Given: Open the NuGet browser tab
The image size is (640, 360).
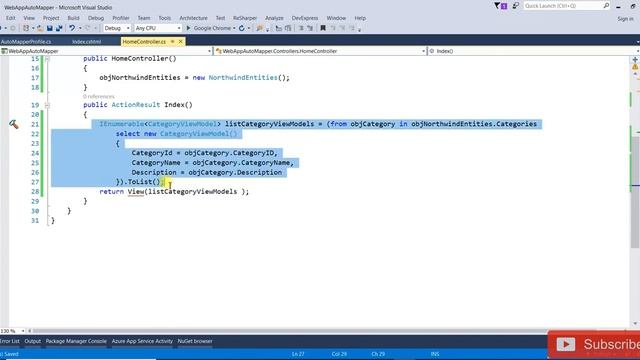Looking at the screenshot, I should [x=195, y=341].
